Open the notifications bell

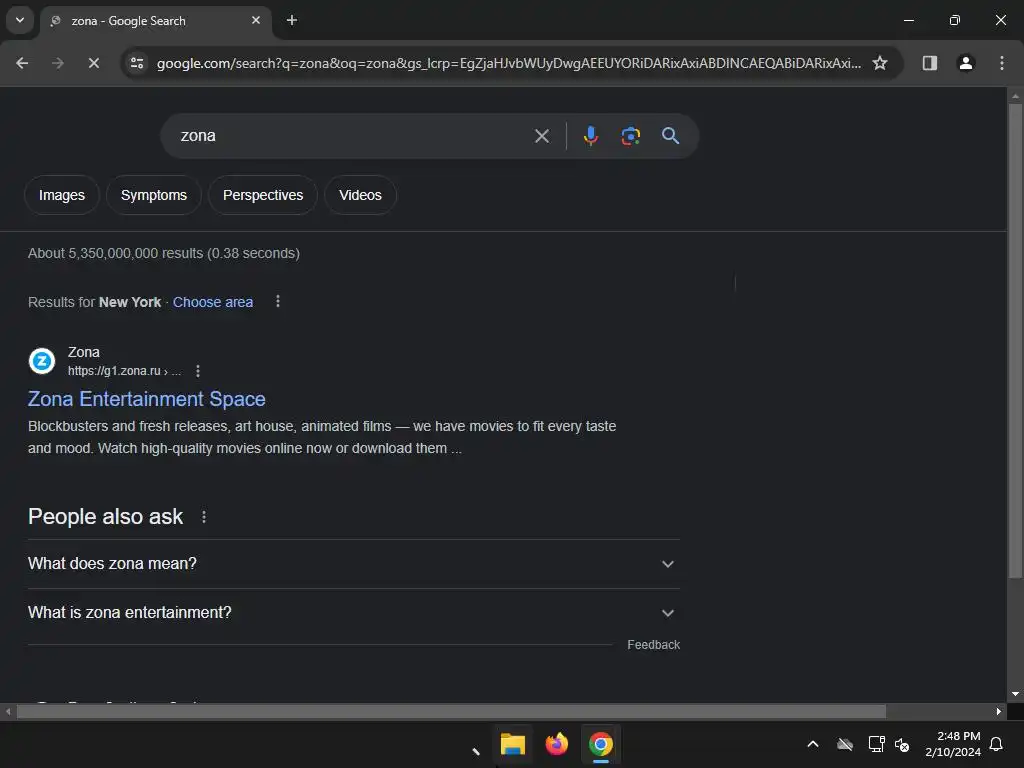[x=996, y=744]
